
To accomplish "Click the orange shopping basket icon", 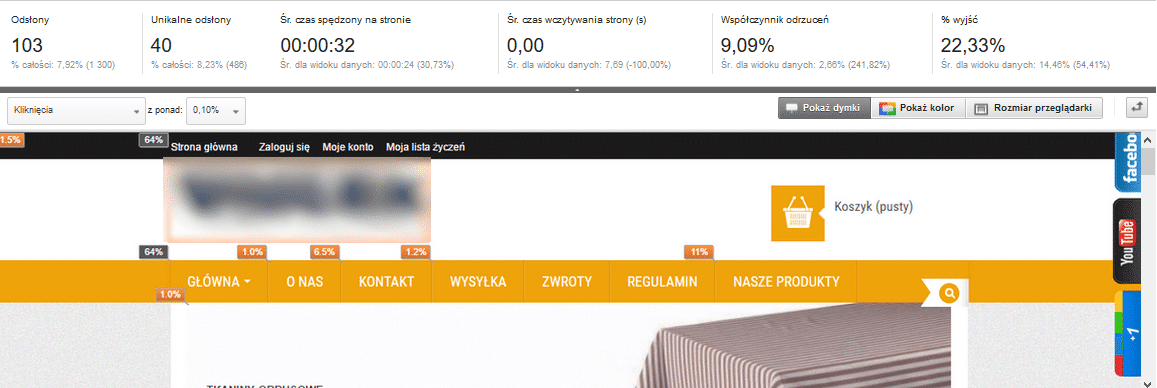I will pos(798,213).
